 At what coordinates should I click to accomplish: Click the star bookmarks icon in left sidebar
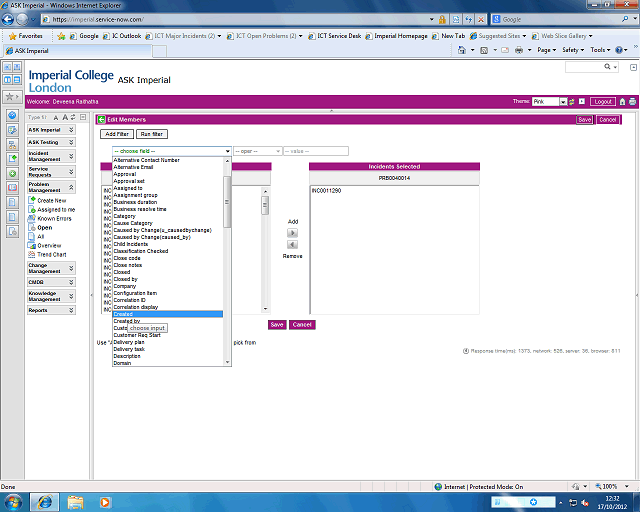click(11, 97)
